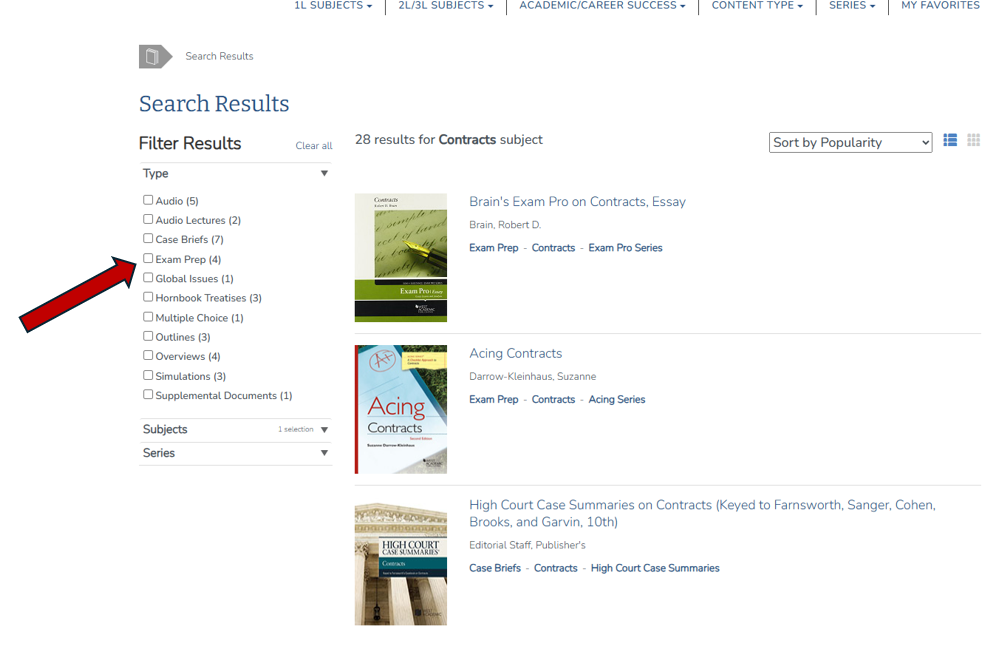
Task: Click the Exam Pro Series tag link
Action: [625, 248]
